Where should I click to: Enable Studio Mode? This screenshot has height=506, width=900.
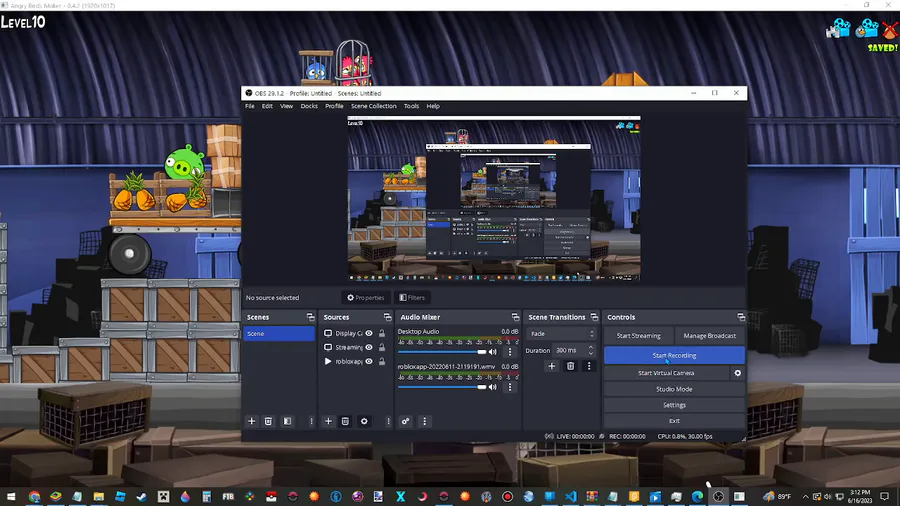coord(674,389)
